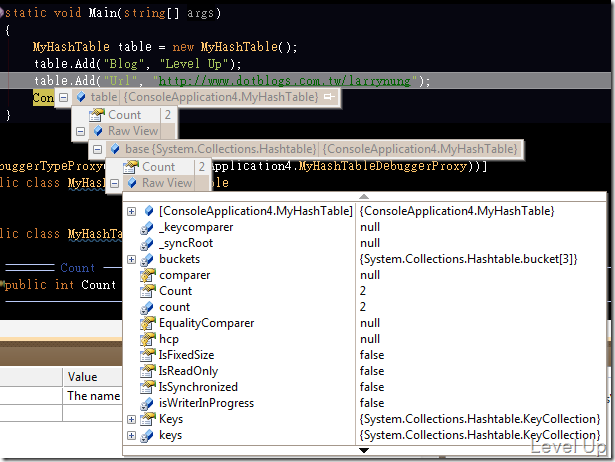This screenshot has height=462, width=615.
Task: Click the ConsoleApplication4.MyHashTable value in table datatip
Action: [221, 97]
